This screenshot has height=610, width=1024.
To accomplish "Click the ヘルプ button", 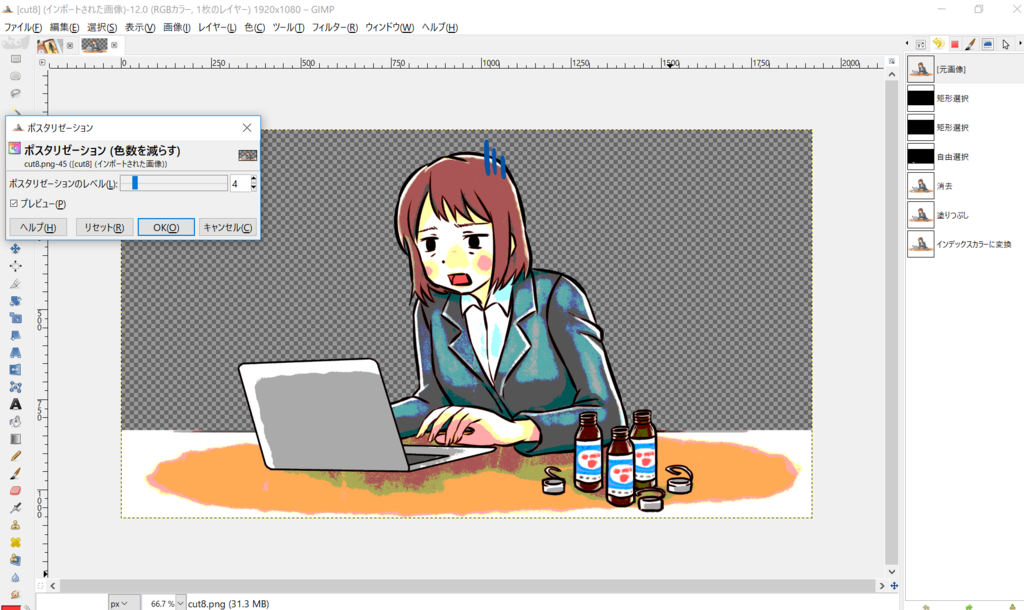I will tap(38, 227).
